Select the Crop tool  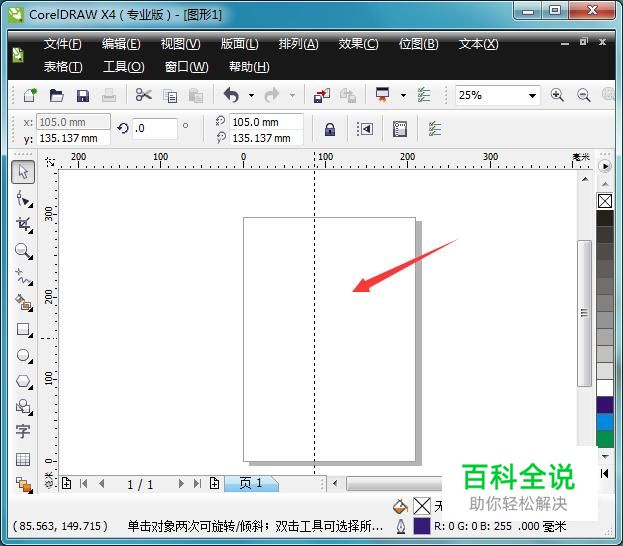pyautogui.click(x=24, y=225)
